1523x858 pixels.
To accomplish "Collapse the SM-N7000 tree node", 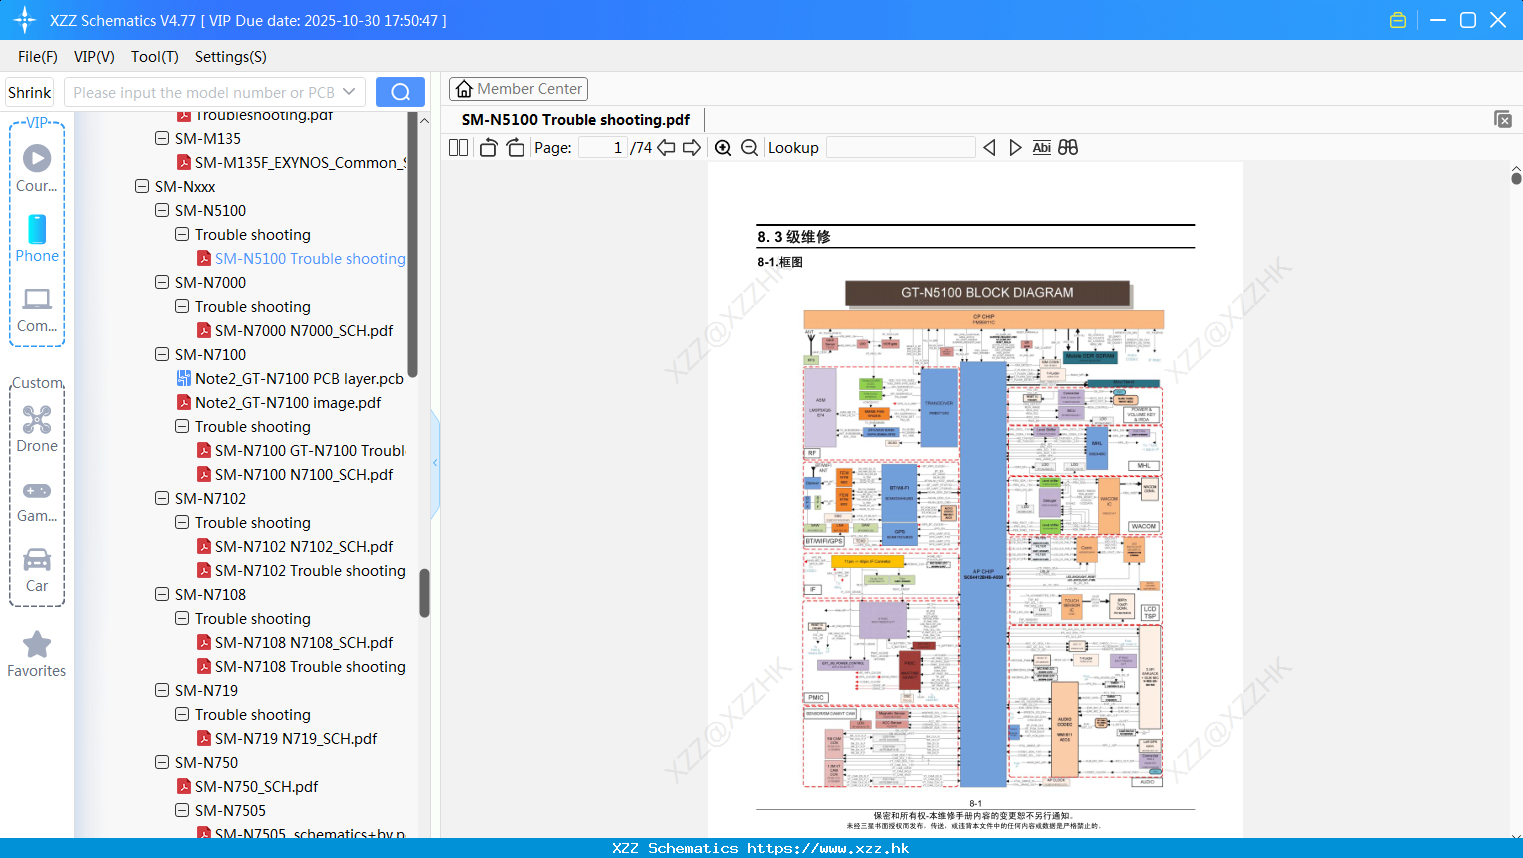I will coord(162,282).
